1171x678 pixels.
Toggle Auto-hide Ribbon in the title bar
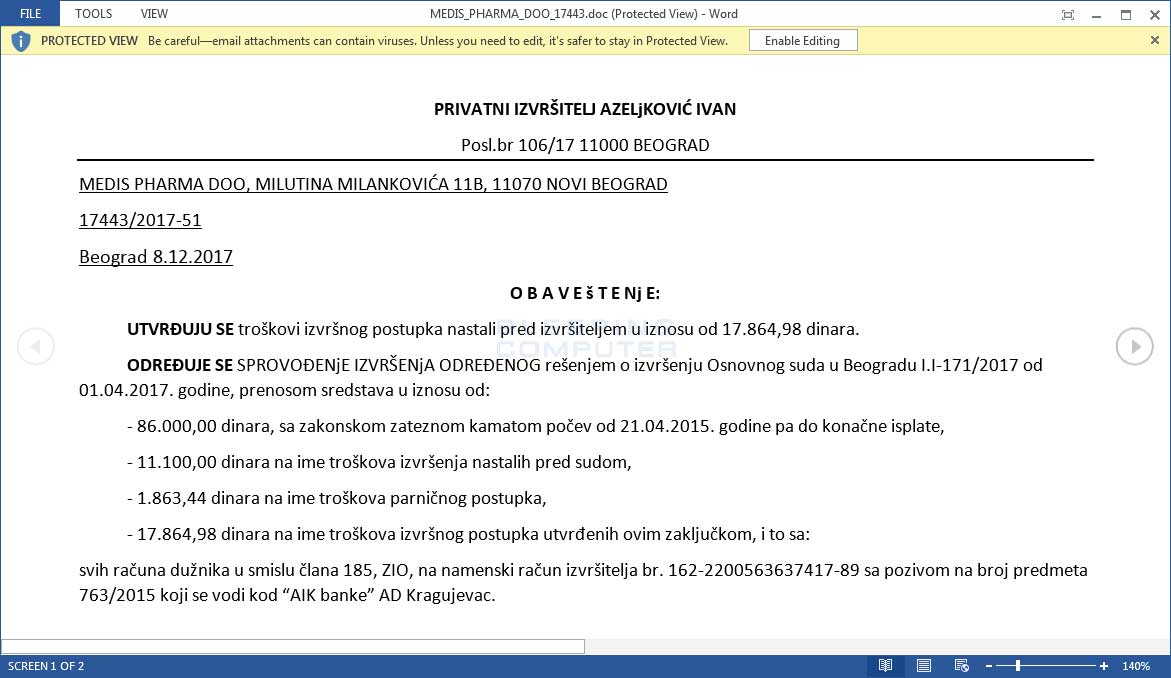pyautogui.click(x=1067, y=14)
